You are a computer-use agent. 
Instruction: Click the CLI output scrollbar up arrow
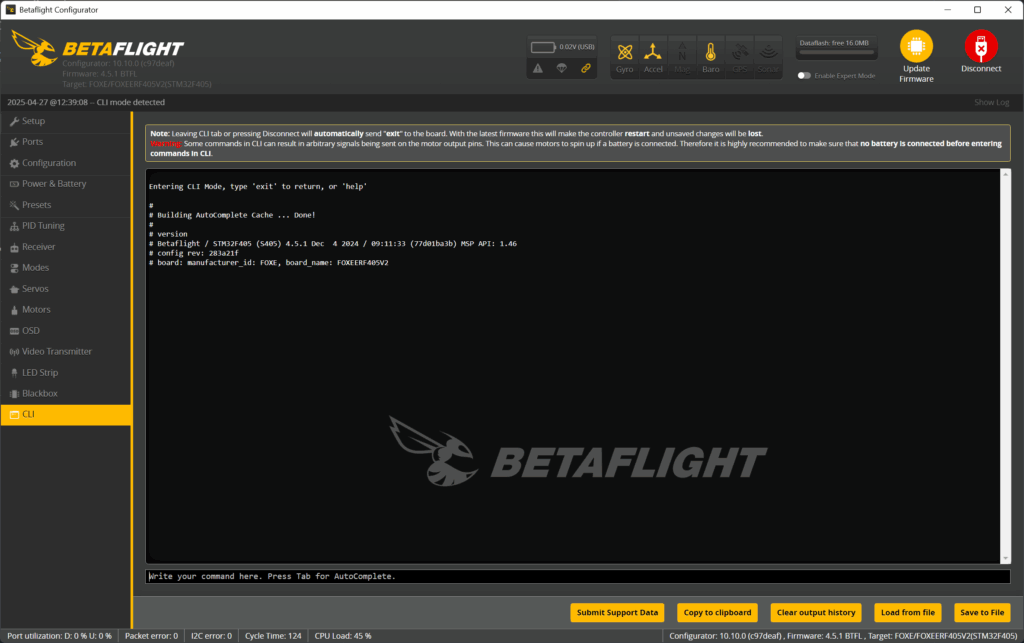pos(1006,174)
